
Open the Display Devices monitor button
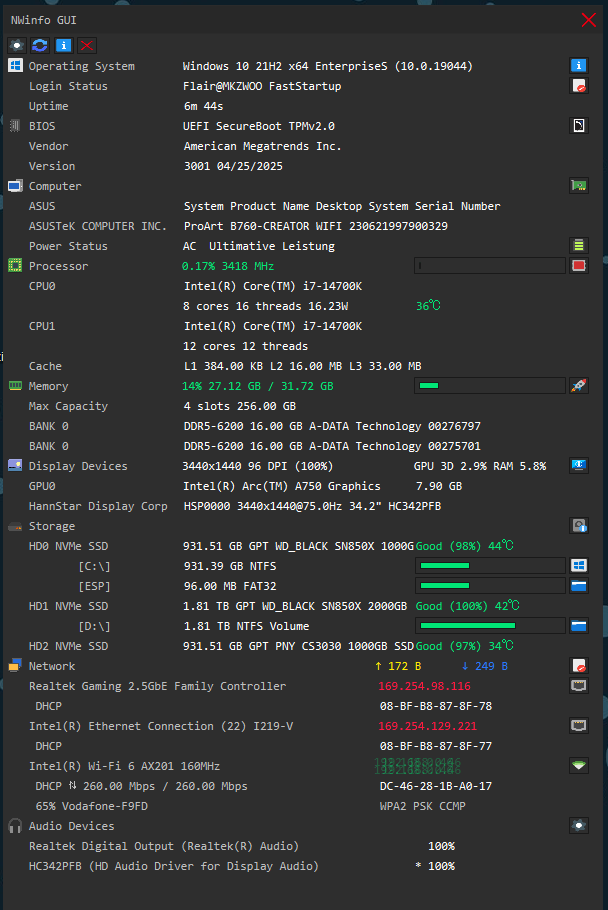point(578,465)
